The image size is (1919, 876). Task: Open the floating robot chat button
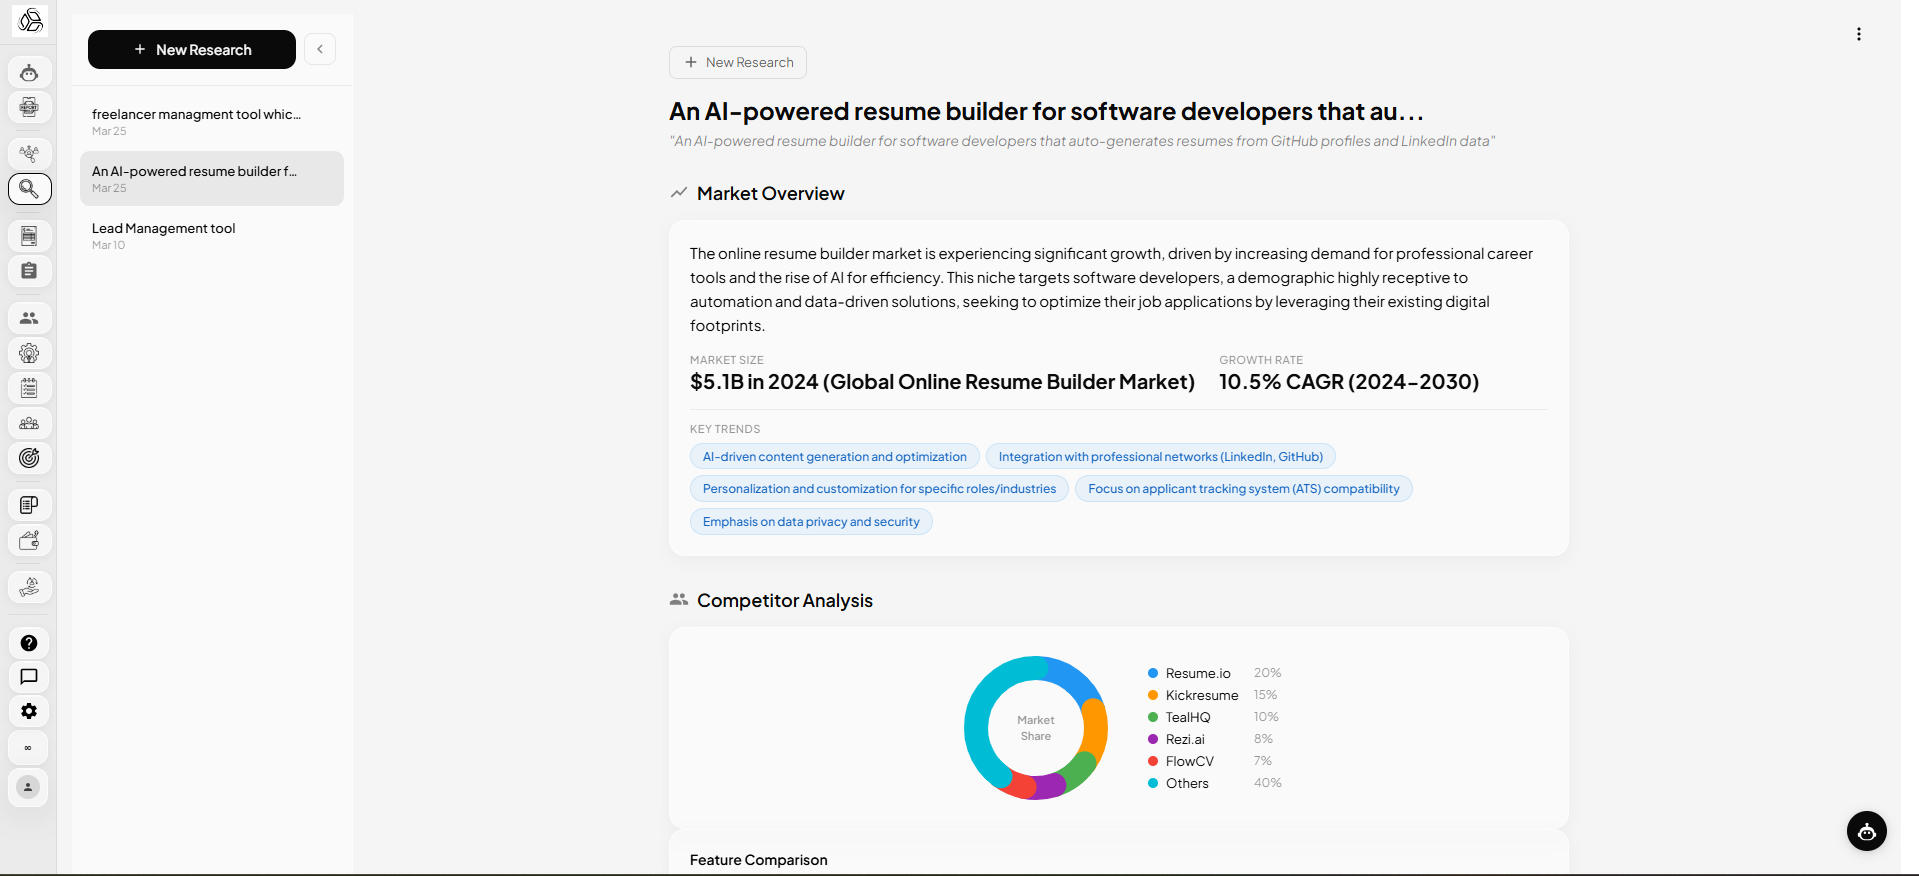[1866, 831]
